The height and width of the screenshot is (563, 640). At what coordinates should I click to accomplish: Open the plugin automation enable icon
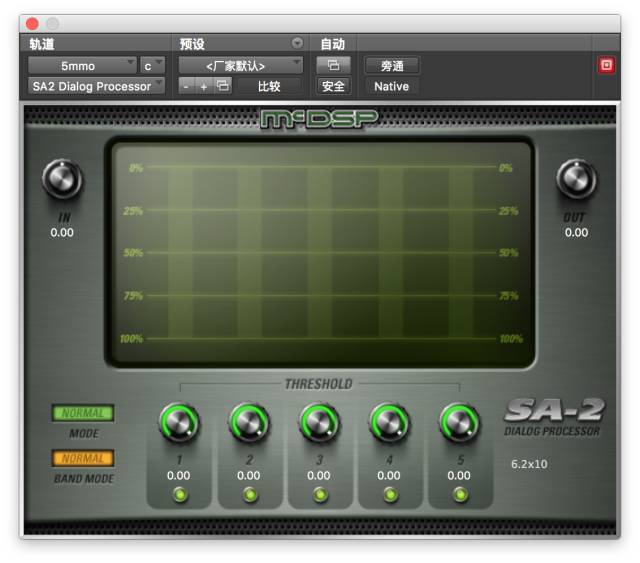click(x=333, y=65)
